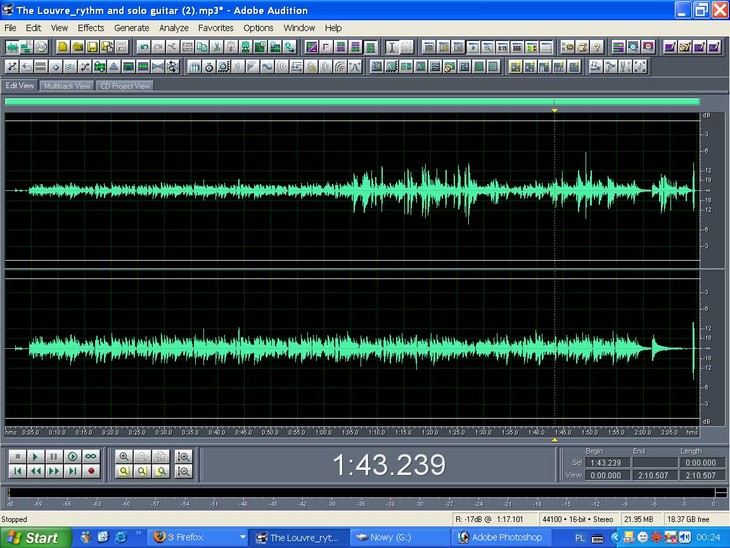
Task: Click the Multitrack view toolbar icon
Action: [27, 47]
